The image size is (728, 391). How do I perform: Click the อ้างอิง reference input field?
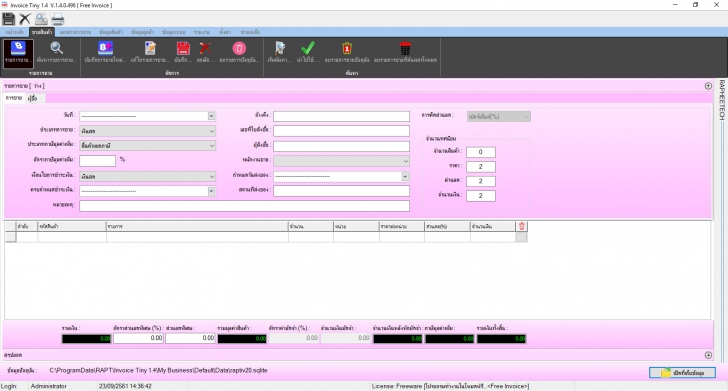341,116
